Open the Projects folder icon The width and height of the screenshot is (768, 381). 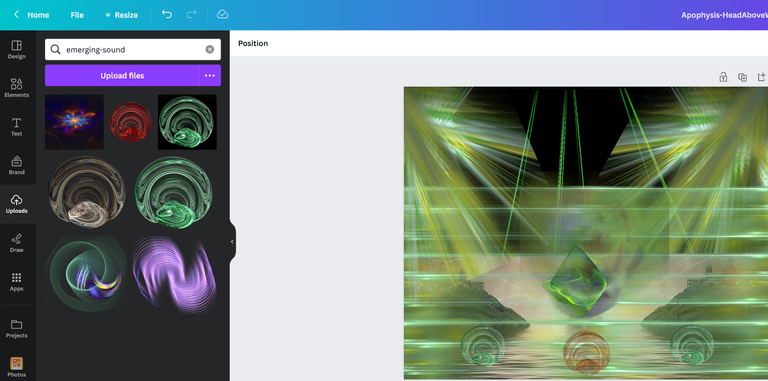point(16,324)
